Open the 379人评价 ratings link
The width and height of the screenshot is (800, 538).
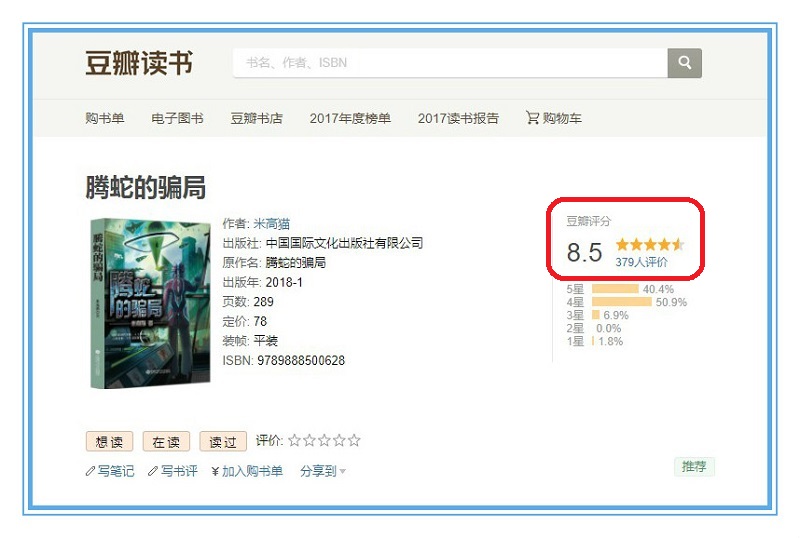(641, 262)
